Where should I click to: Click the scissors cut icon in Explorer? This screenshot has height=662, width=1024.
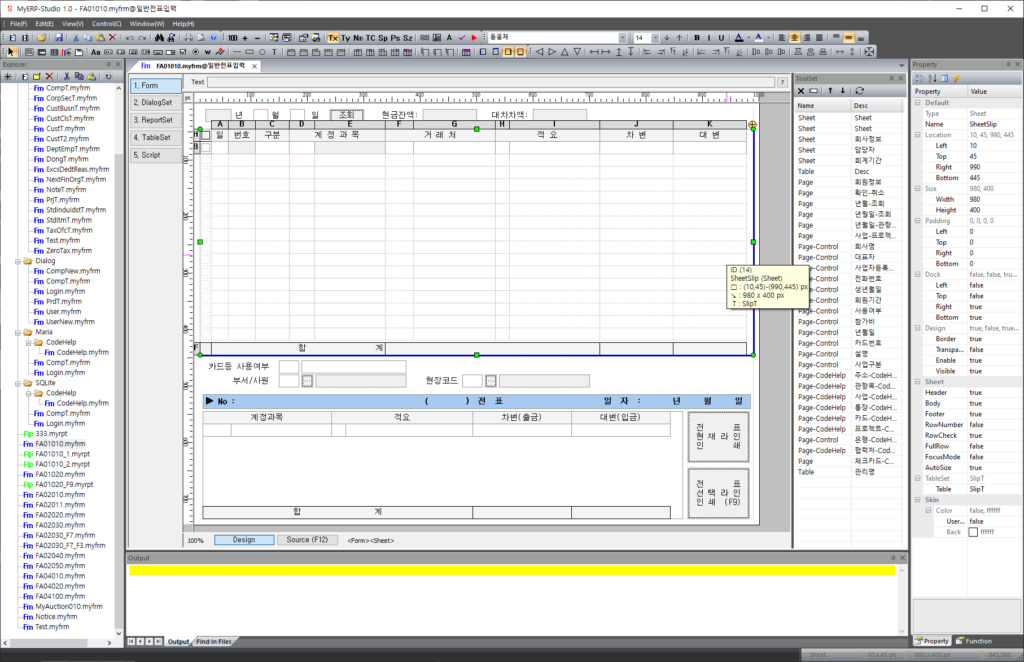pyautogui.click(x=67, y=76)
